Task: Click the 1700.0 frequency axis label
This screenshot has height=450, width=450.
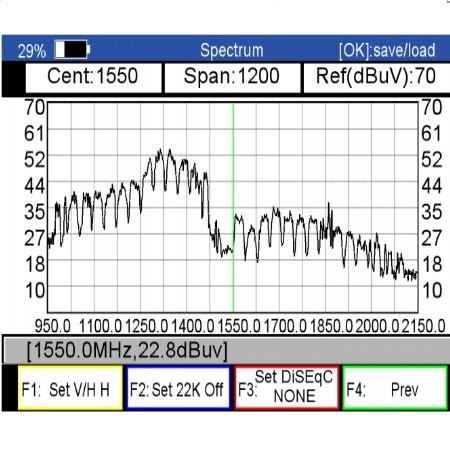Action: tap(285, 326)
